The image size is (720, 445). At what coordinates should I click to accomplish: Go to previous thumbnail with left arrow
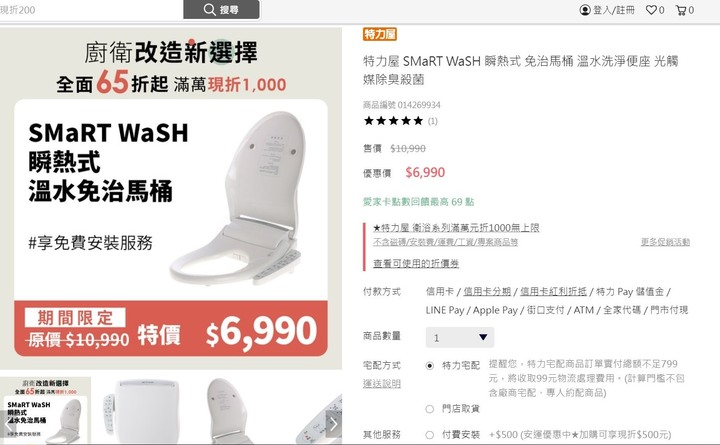[7, 424]
